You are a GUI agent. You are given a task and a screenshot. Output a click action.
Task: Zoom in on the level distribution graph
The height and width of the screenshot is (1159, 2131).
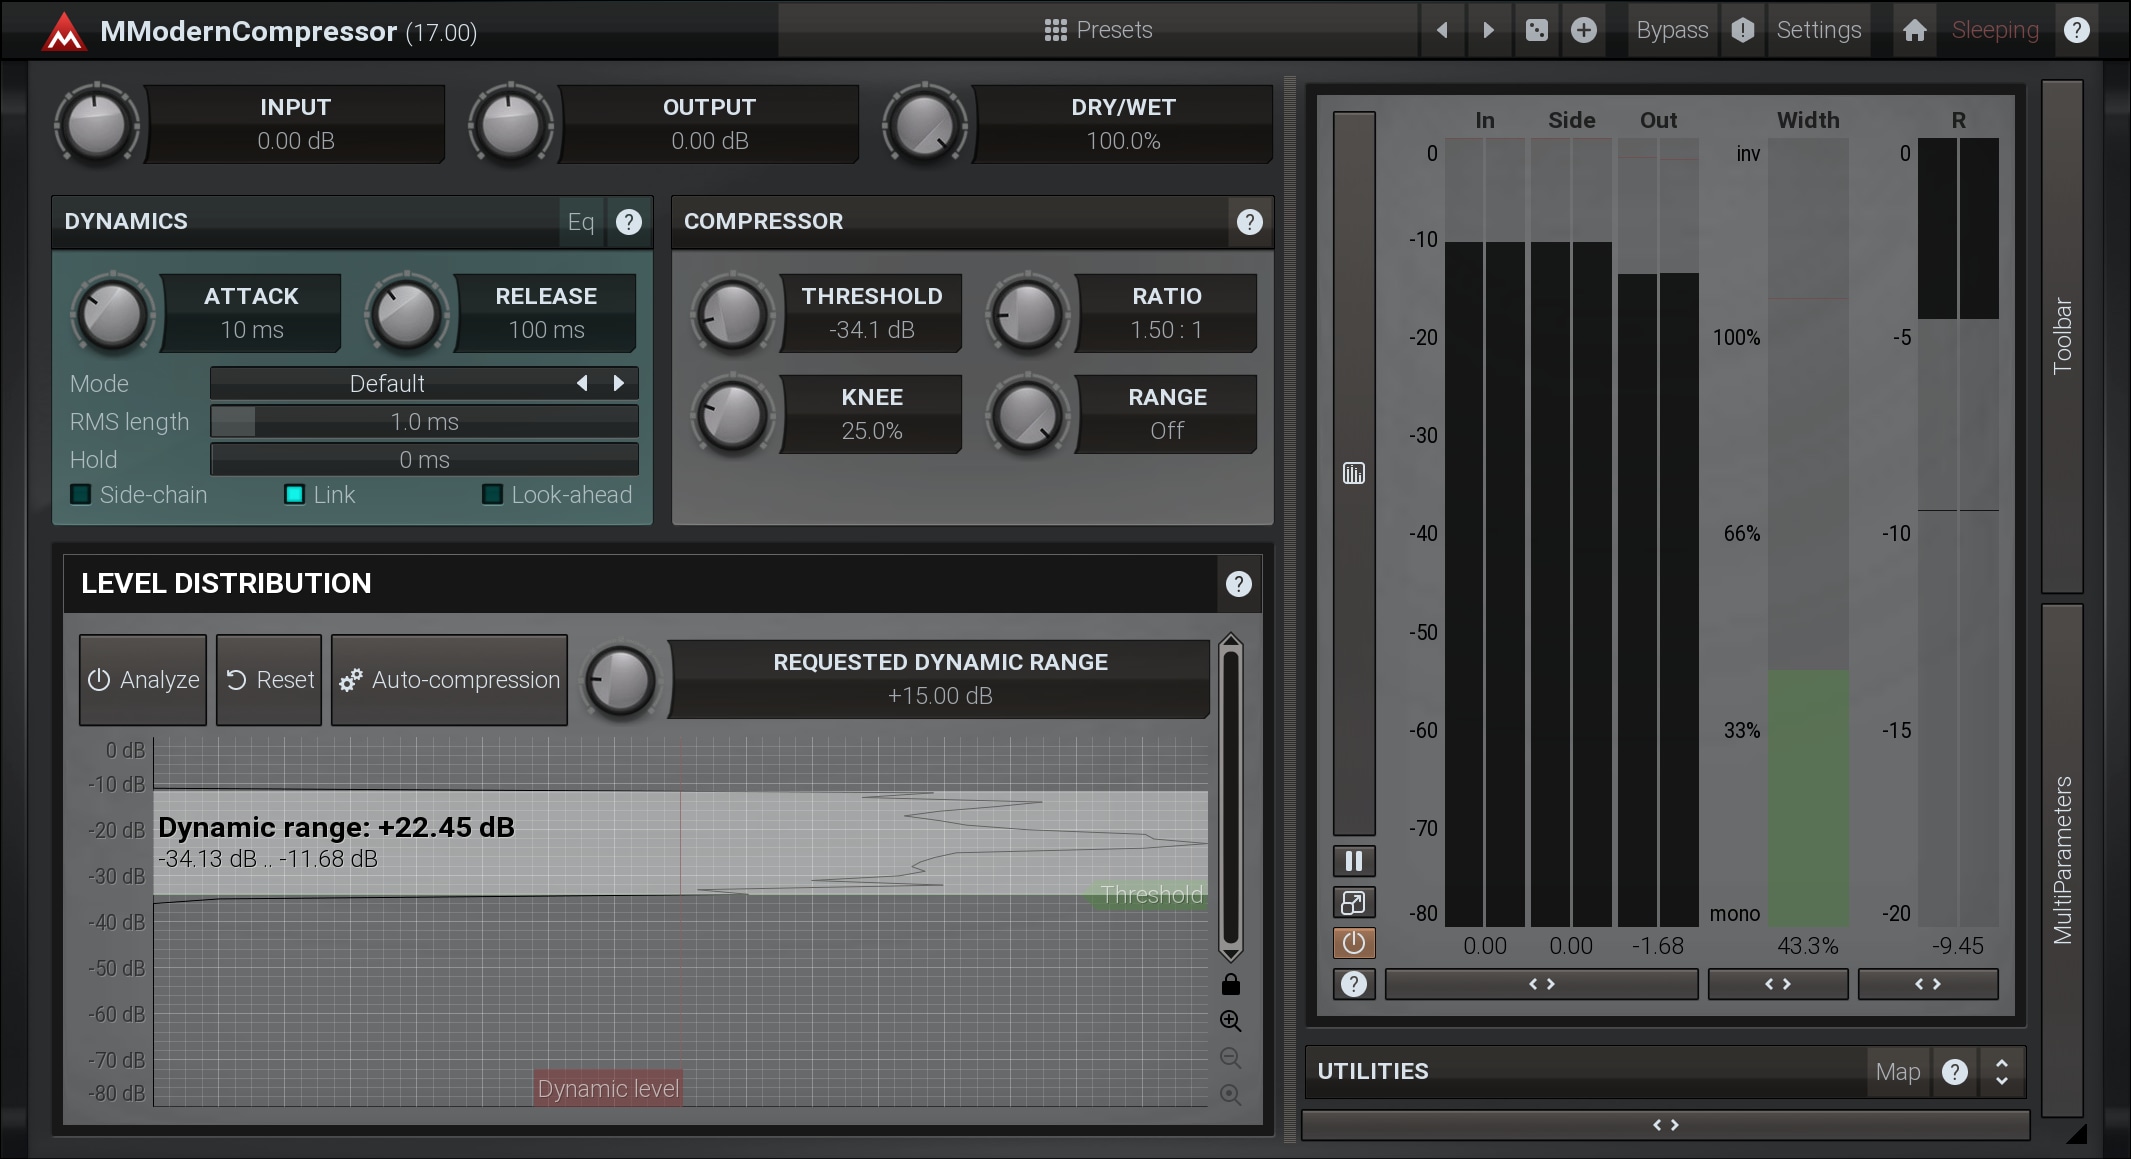pyautogui.click(x=1231, y=1021)
